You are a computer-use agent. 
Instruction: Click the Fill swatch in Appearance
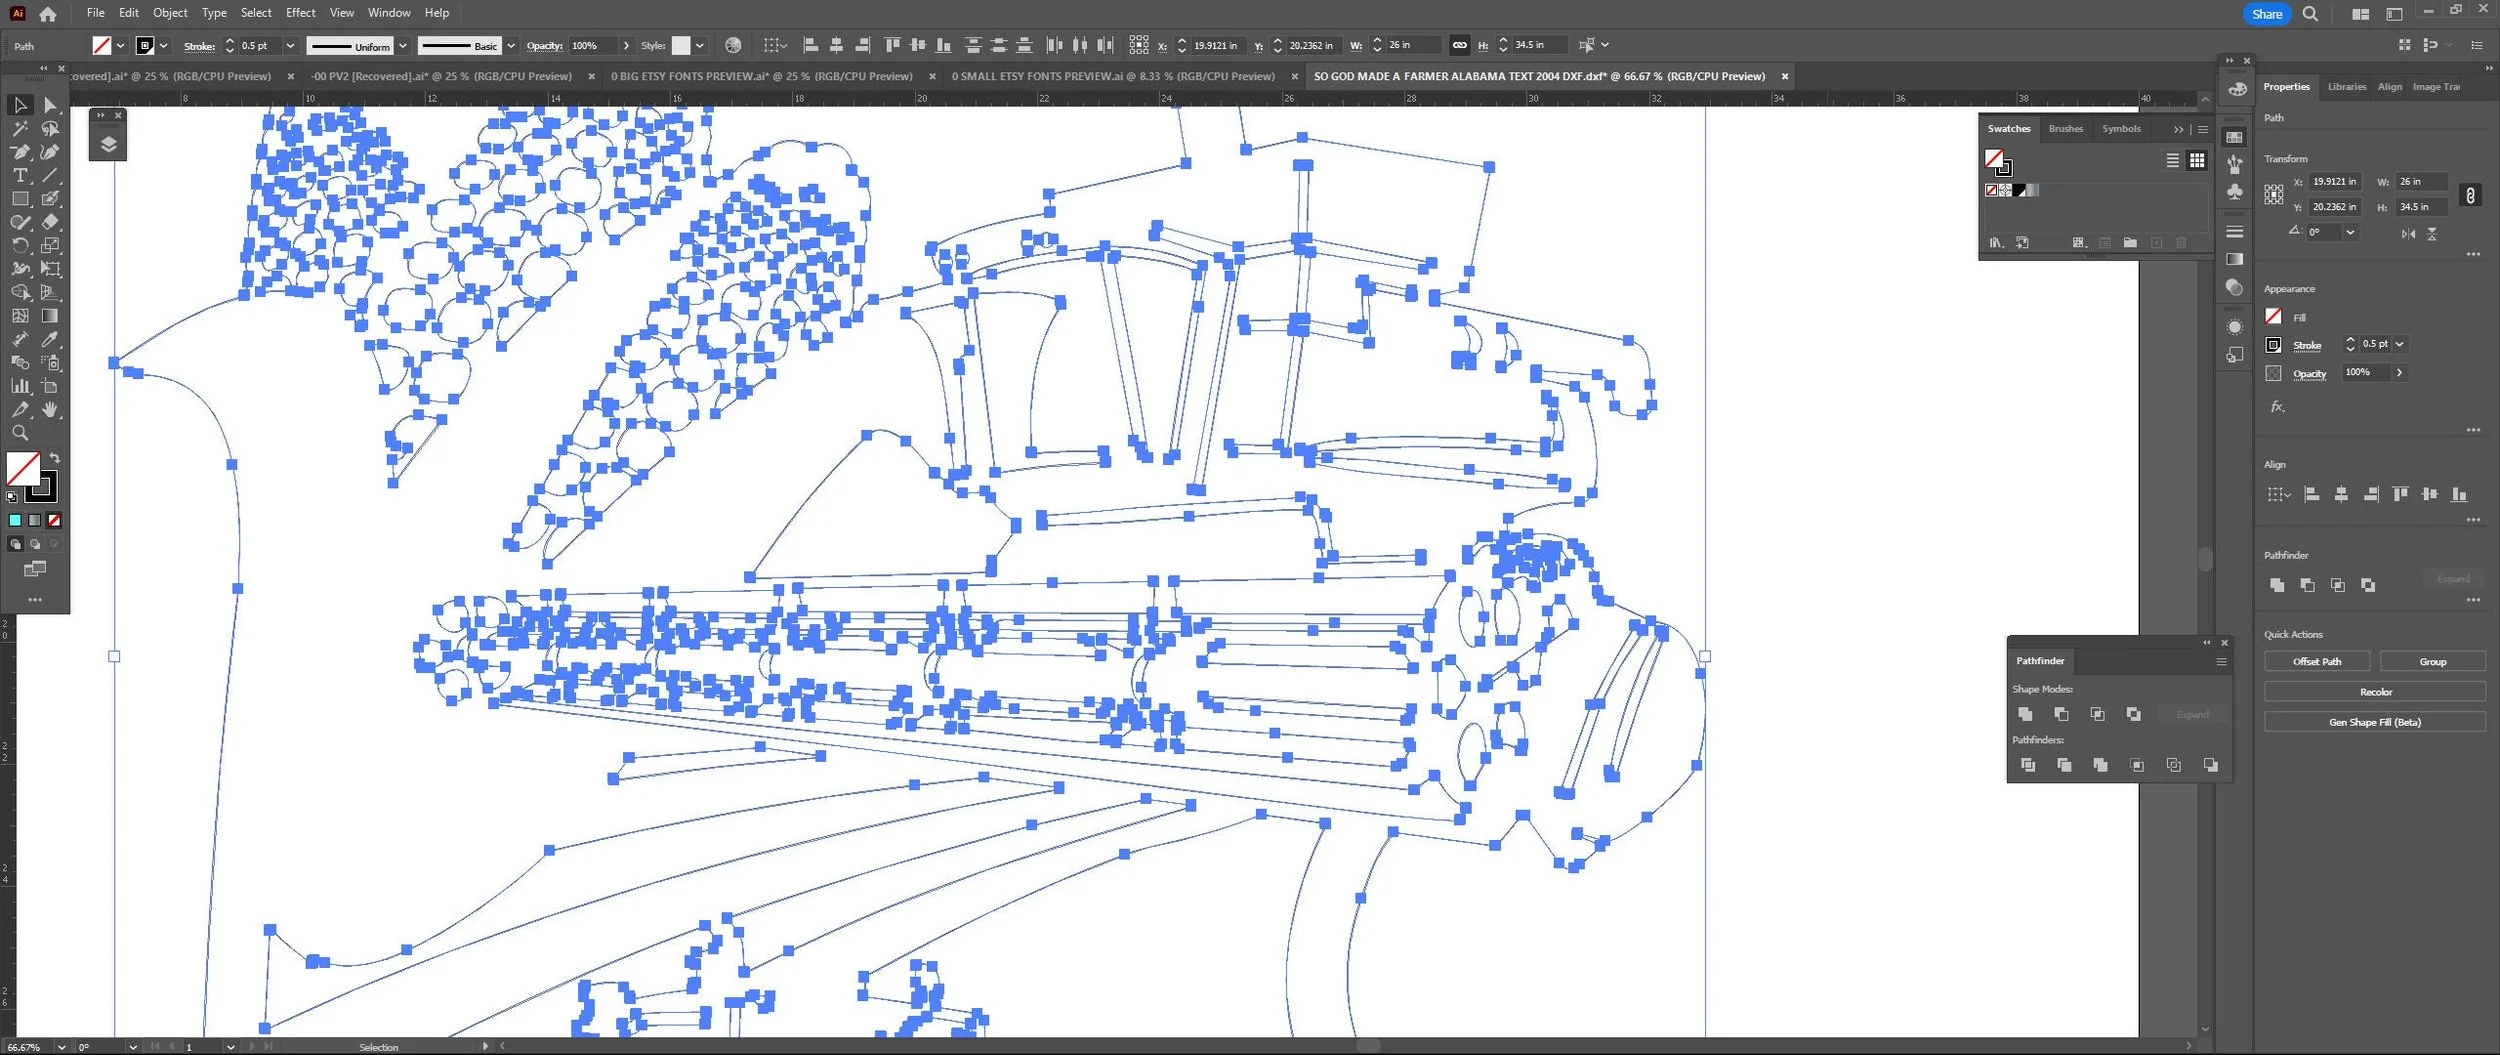(x=2273, y=317)
